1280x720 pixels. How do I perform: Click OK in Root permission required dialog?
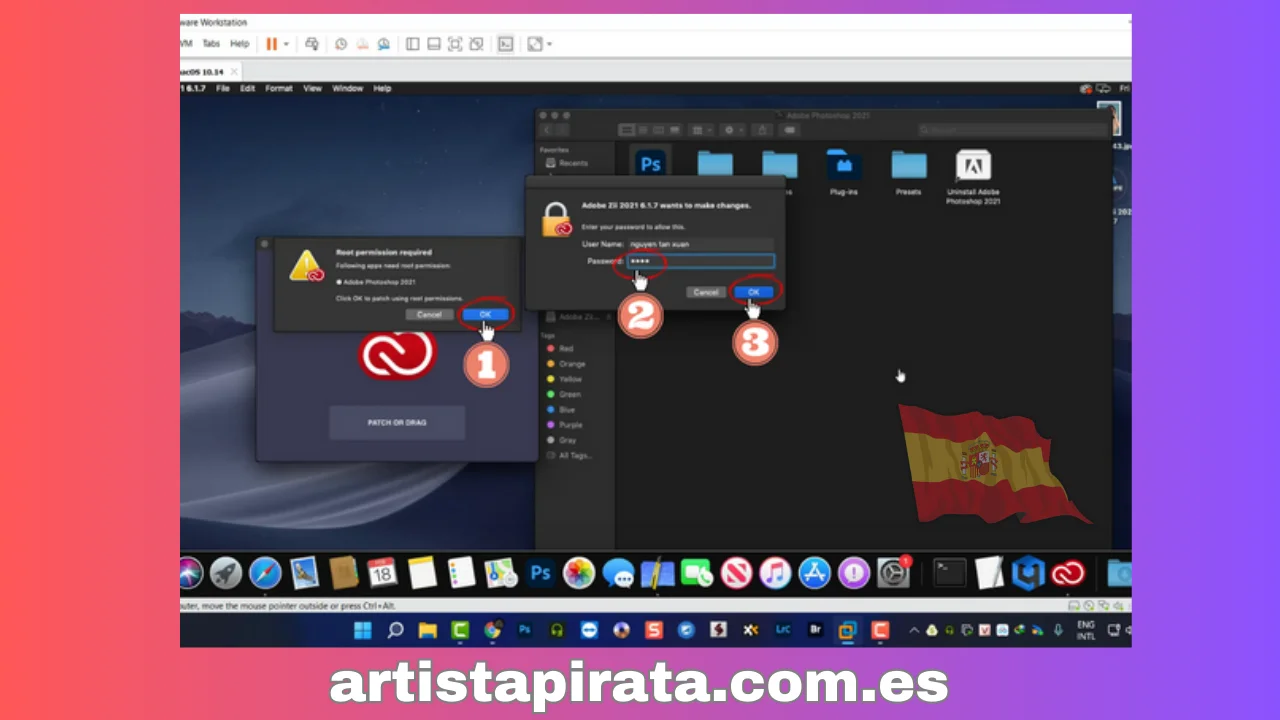(485, 314)
